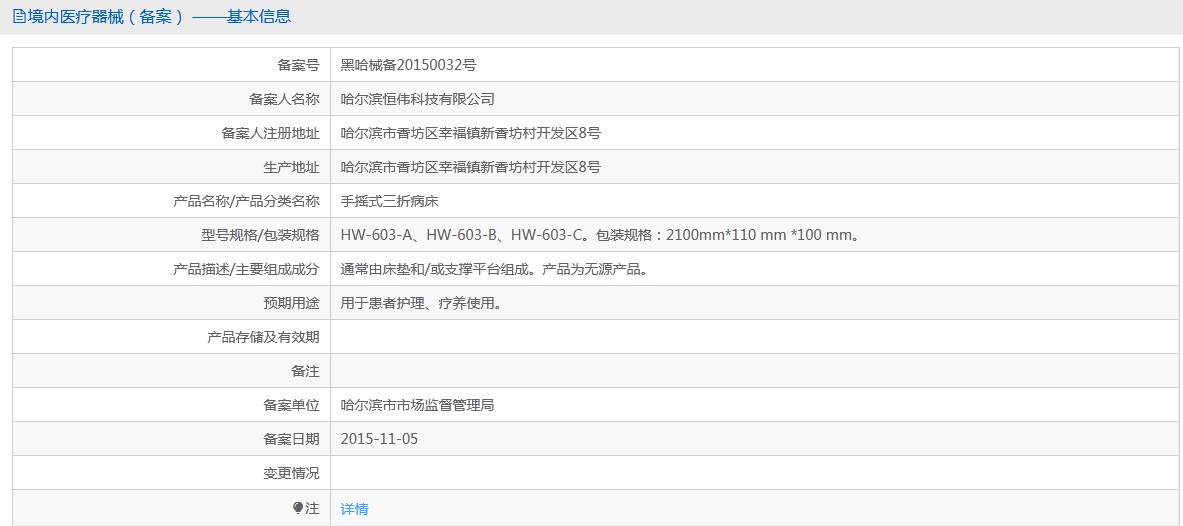Viewport: 1183px width, 526px height.
Task: Click the address in the 生产地址 row
Action: 471,167
